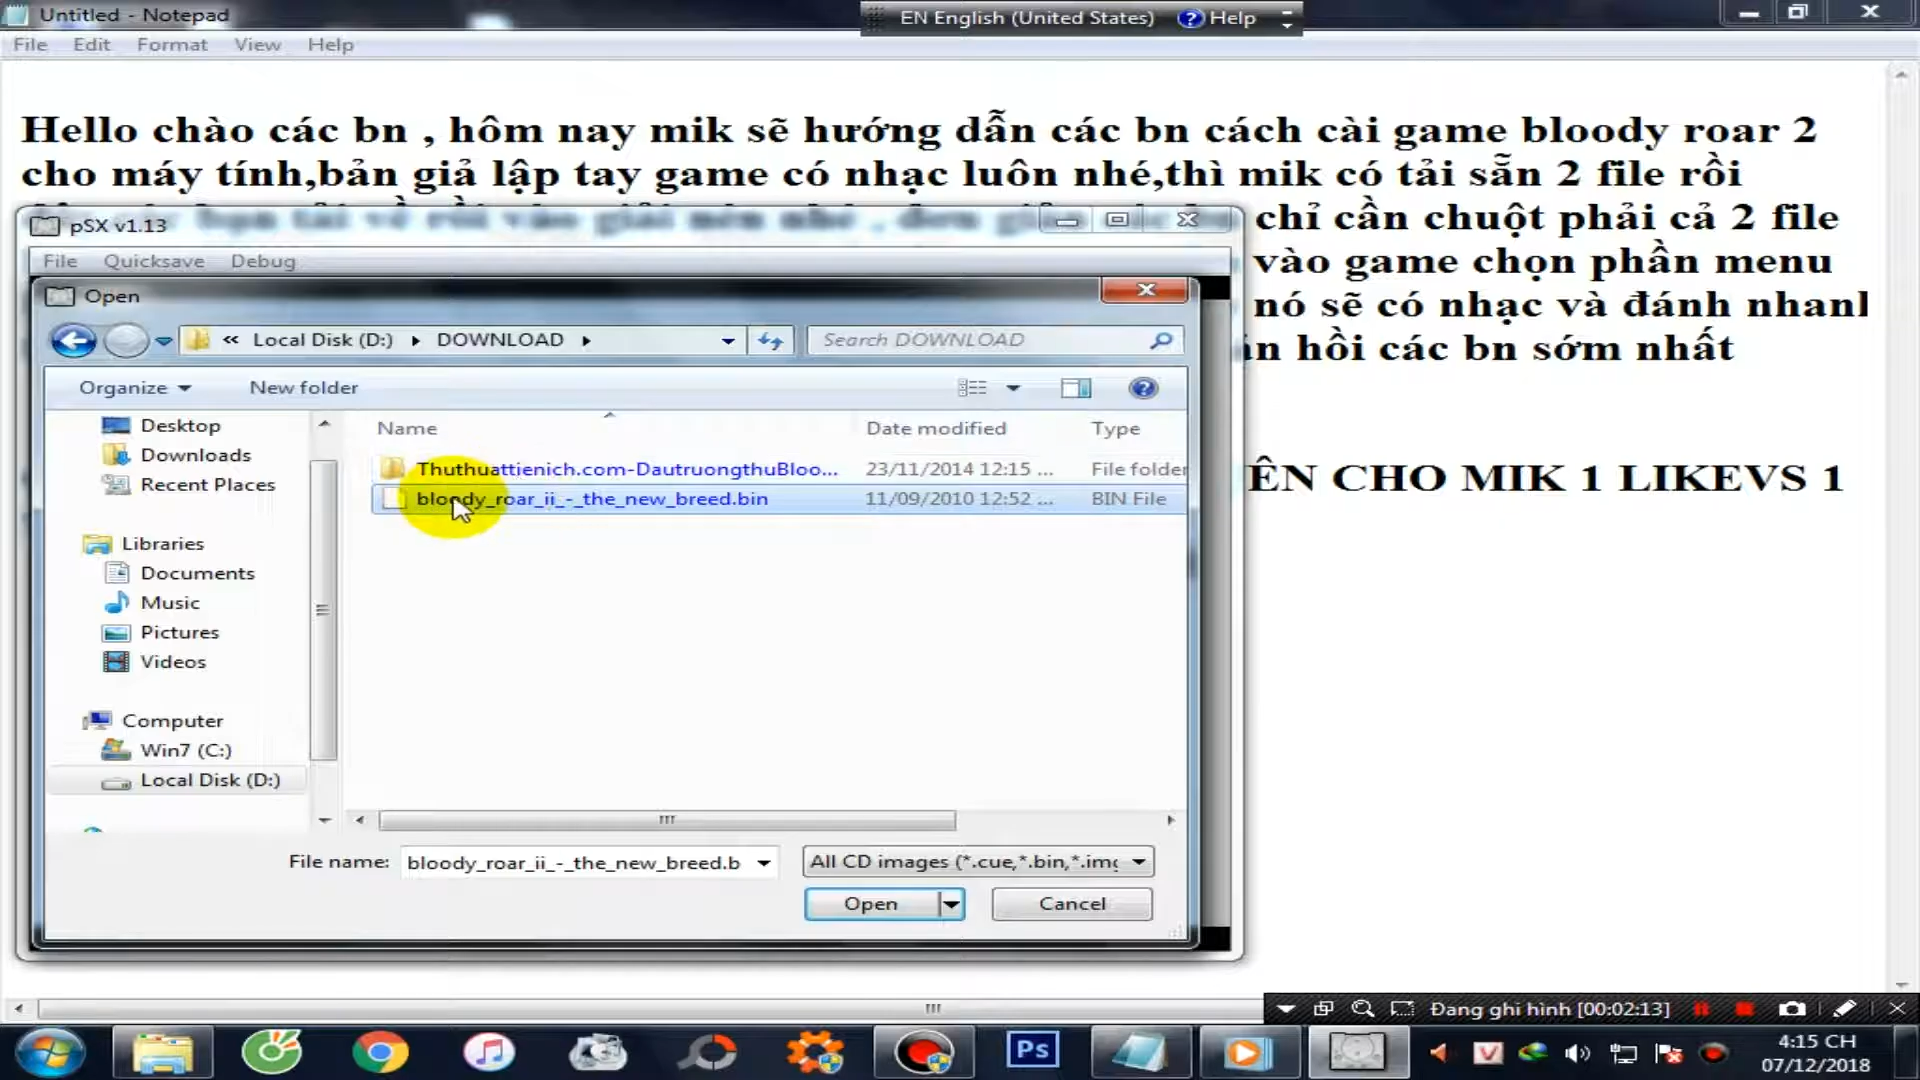Select Documents library
Screen dimensions: 1920x1080
[x=197, y=574]
